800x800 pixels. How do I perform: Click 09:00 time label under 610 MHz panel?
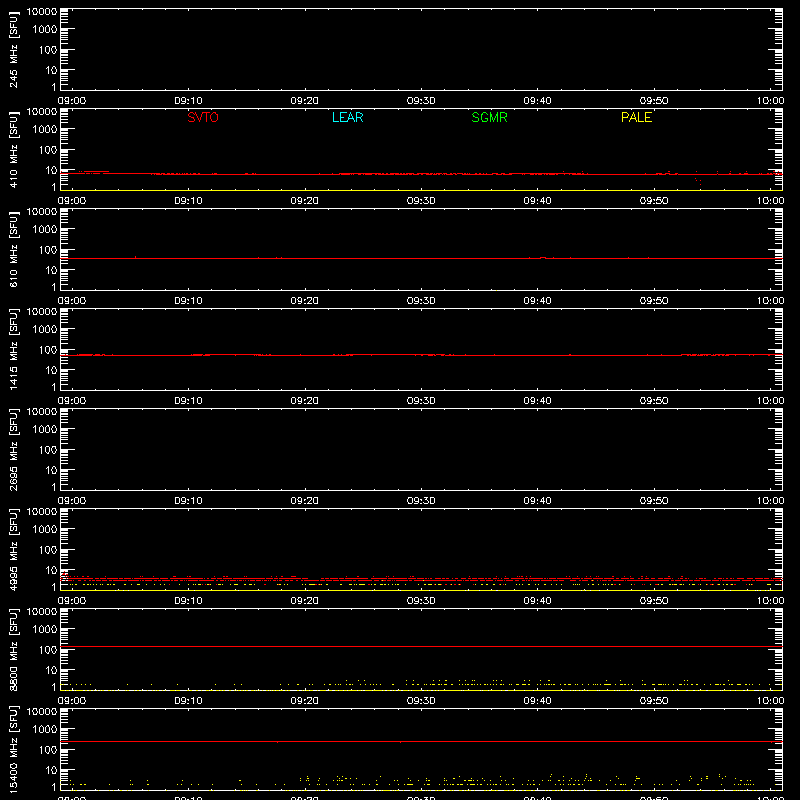(x=72, y=301)
